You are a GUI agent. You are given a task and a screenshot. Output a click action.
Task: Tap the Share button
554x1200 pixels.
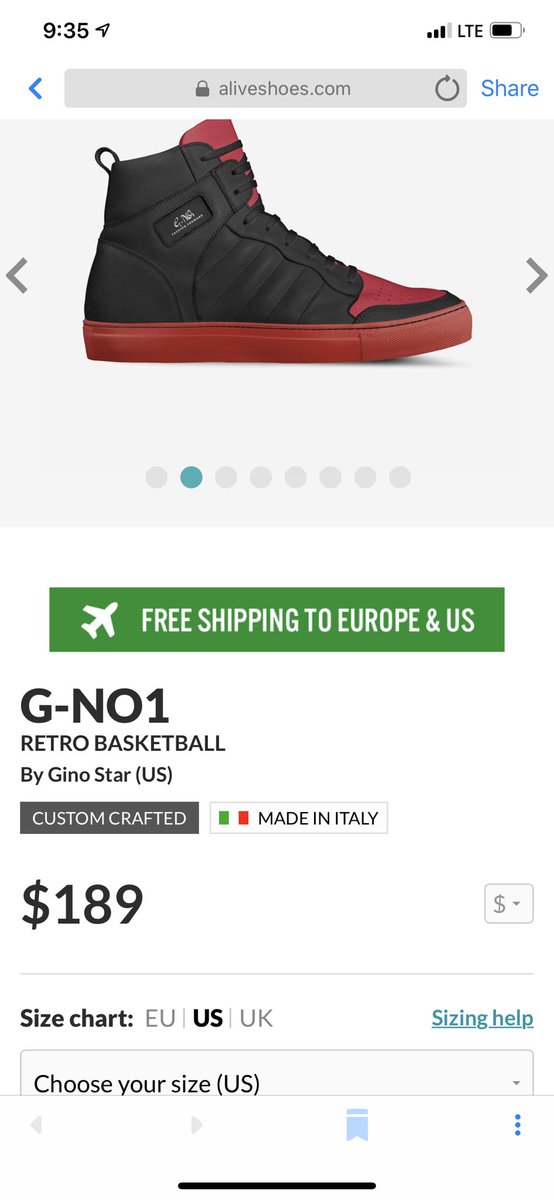point(509,88)
